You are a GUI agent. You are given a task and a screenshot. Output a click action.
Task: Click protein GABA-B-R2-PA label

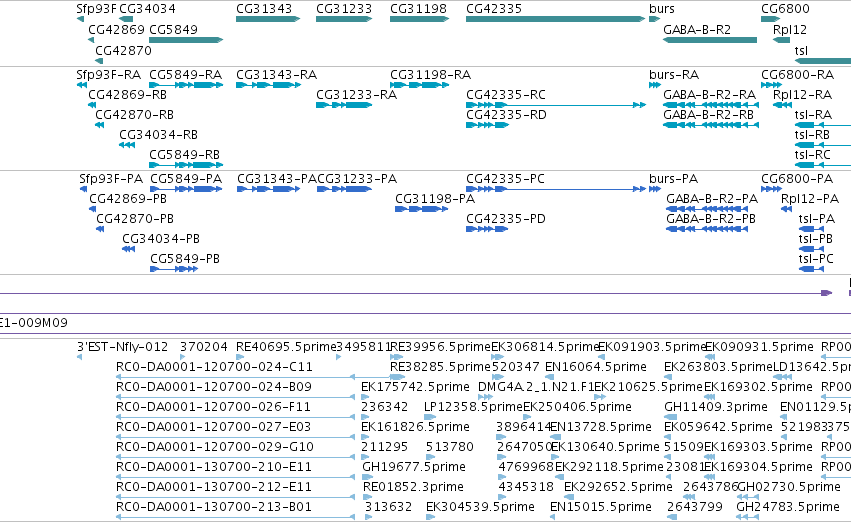pos(712,199)
